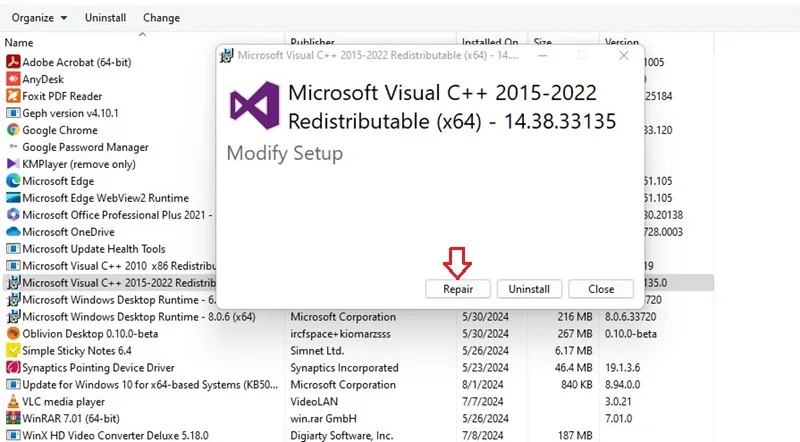Viewport: 800px width, 442px height.
Task: Click the Visual Studio logo in the dialog
Action: click(x=254, y=106)
